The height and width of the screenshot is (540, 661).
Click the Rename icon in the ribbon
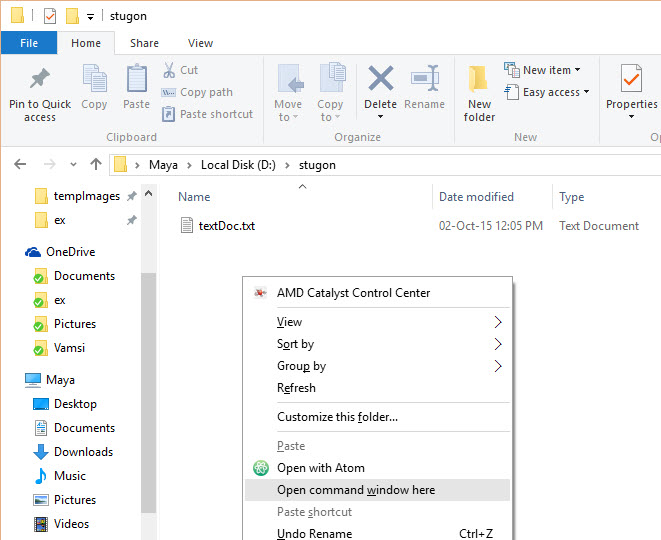tap(425, 80)
